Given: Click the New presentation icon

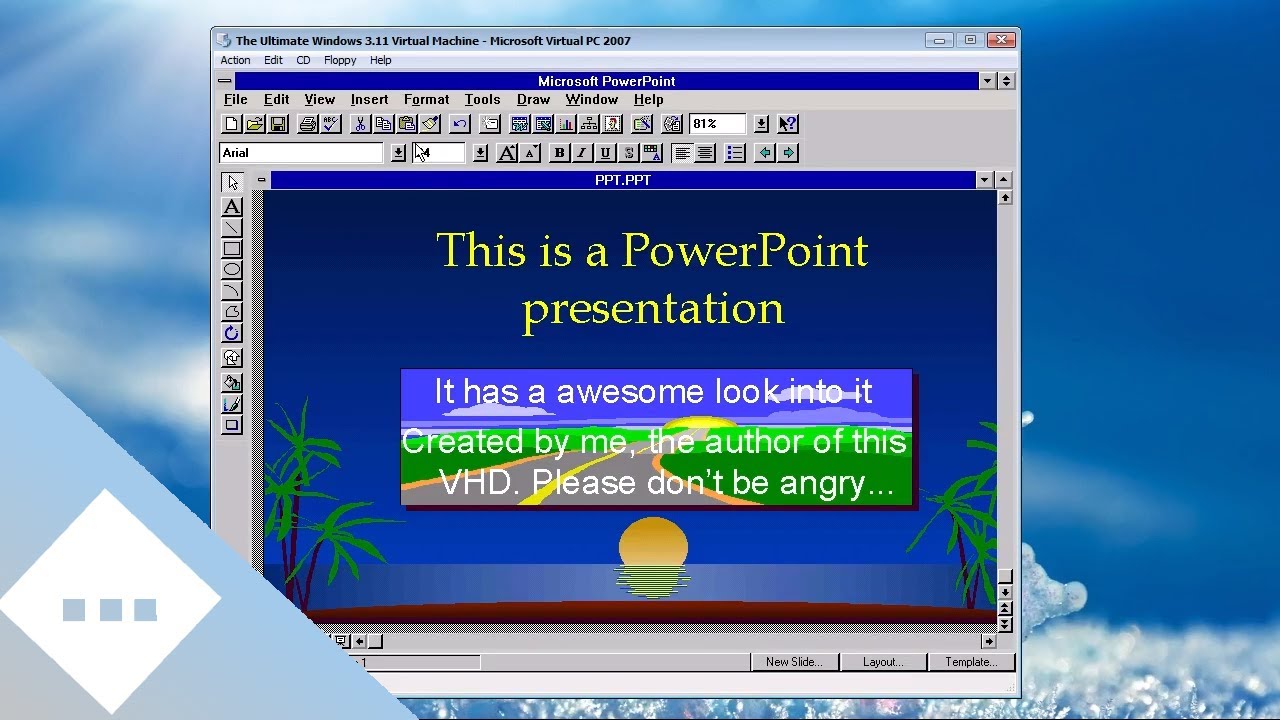Looking at the screenshot, I should (232, 124).
